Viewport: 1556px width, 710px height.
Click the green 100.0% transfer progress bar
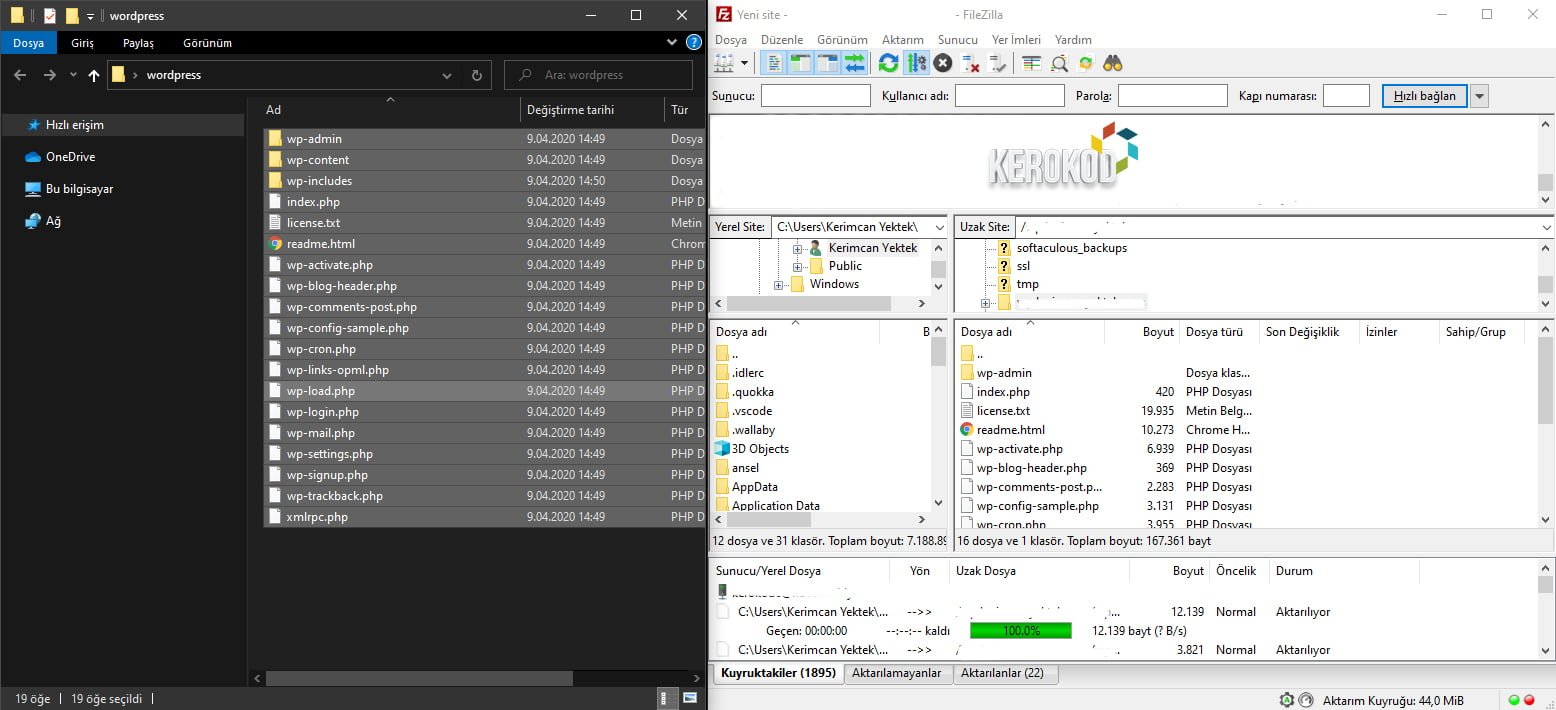point(1021,631)
